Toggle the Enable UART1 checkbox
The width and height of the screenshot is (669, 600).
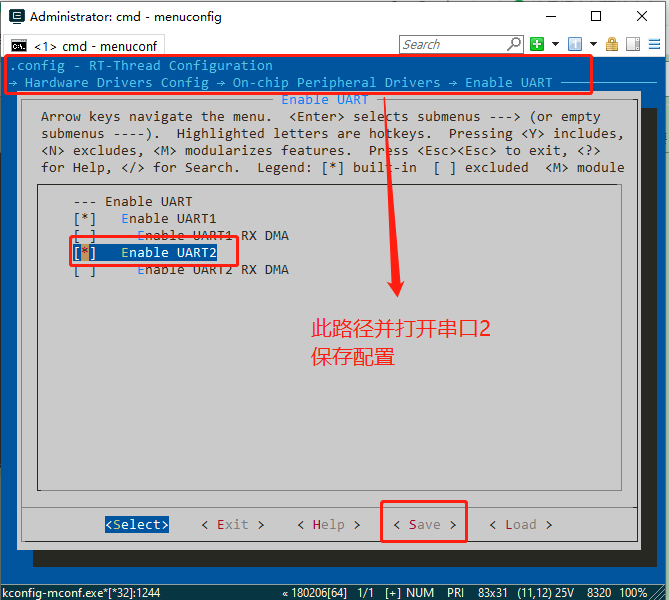84,219
